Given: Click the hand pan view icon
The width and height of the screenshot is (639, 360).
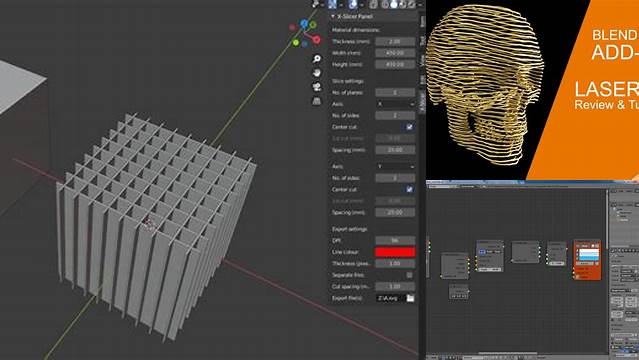Looking at the screenshot, I should coord(316,73).
